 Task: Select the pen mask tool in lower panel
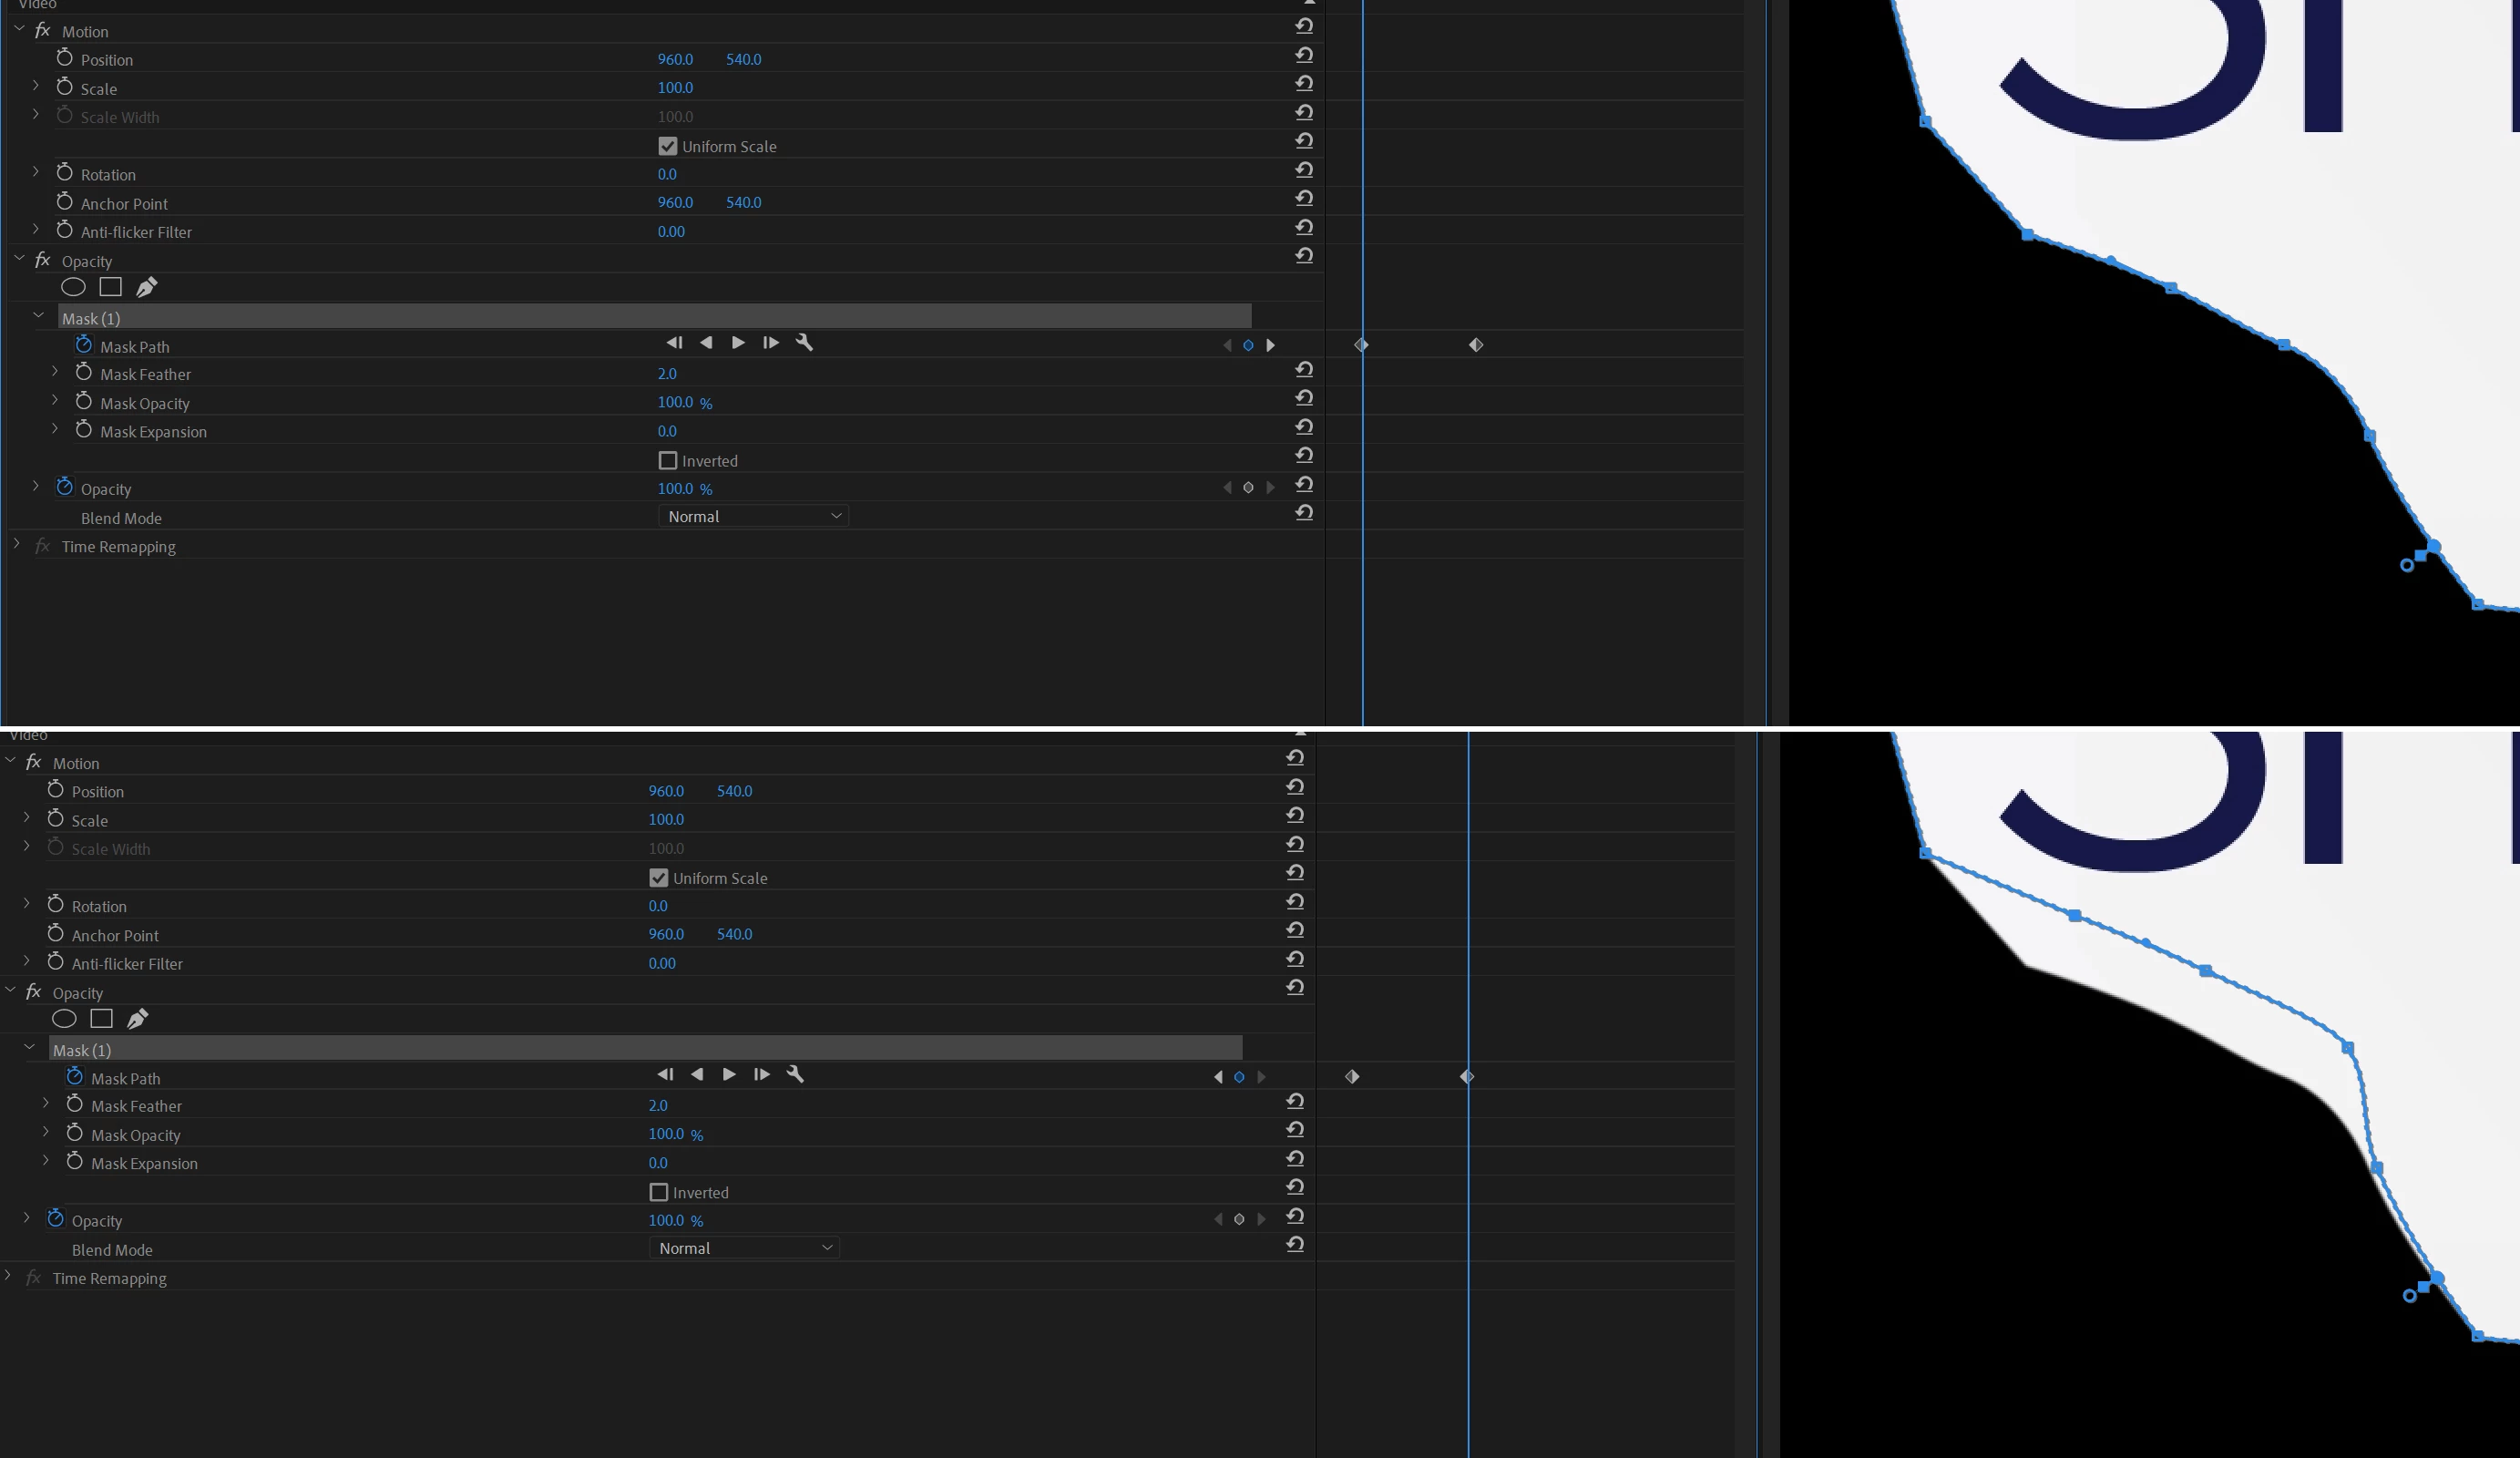(x=138, y=1019)
